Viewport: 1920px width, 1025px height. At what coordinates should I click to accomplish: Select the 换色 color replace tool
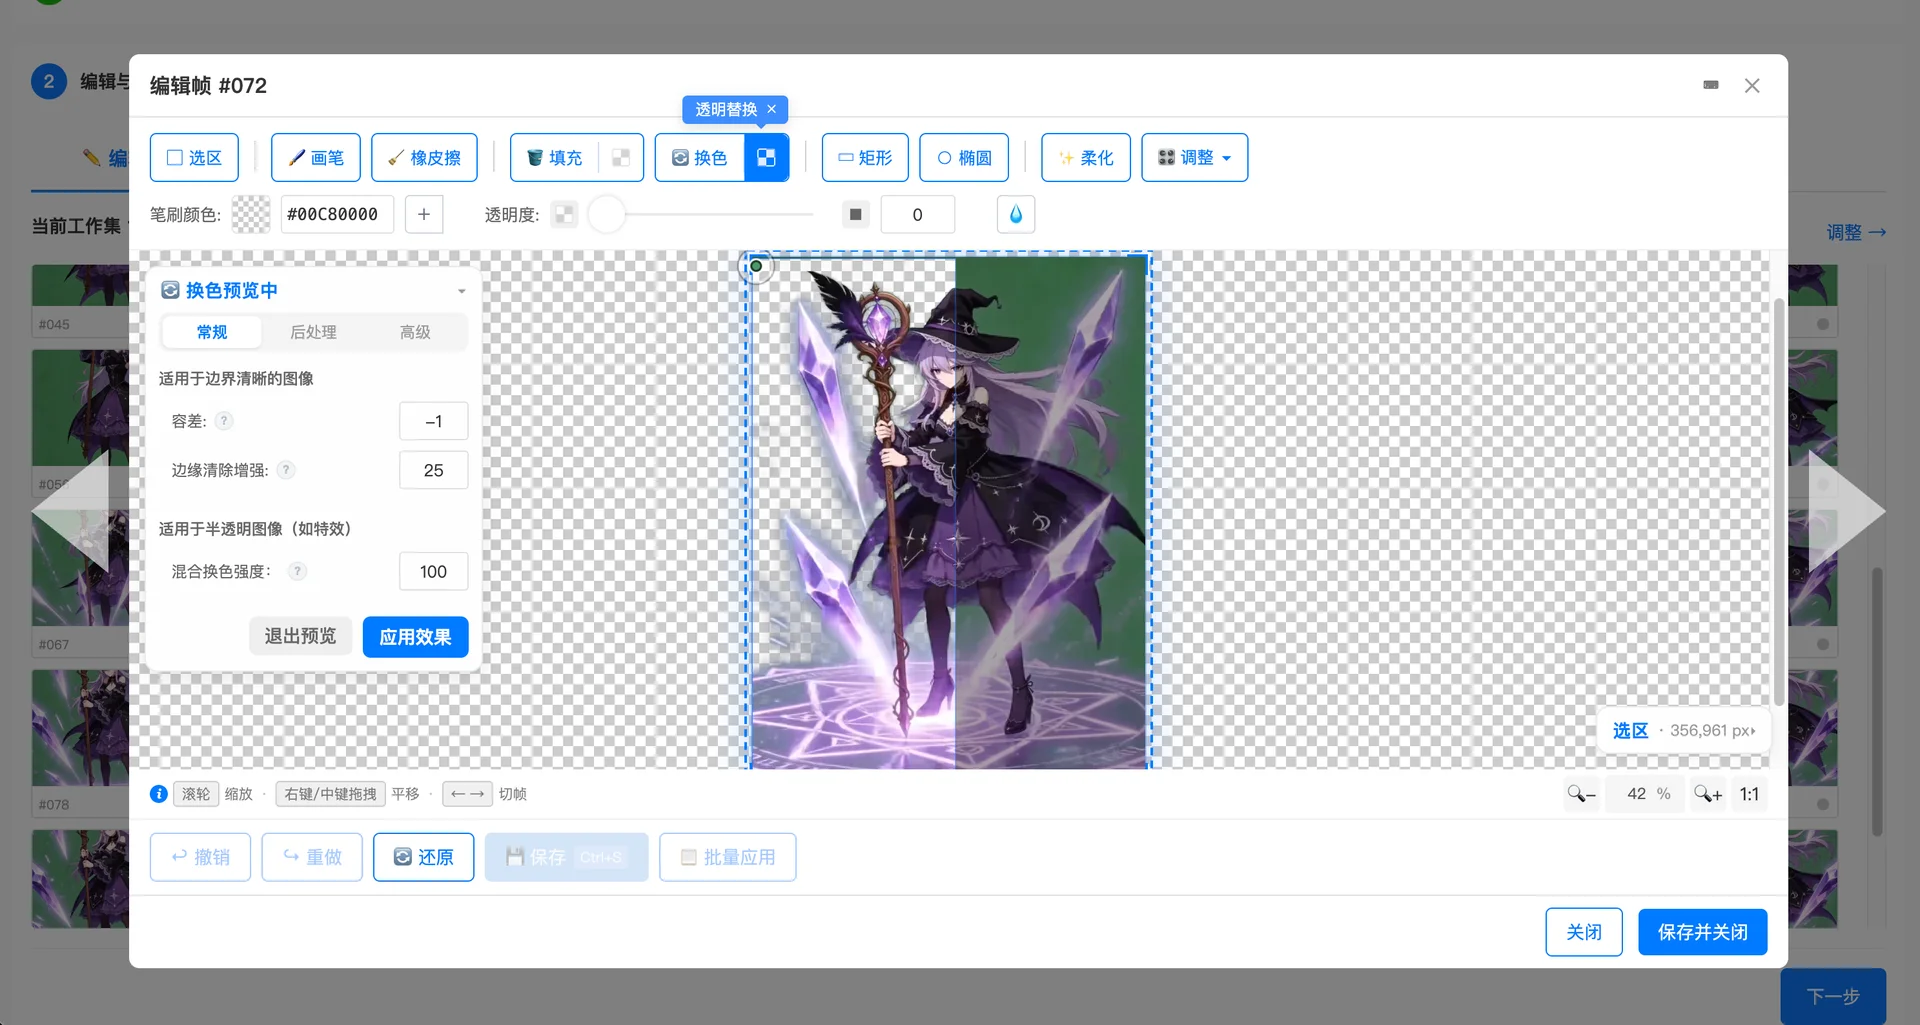[x=700, y=157]
